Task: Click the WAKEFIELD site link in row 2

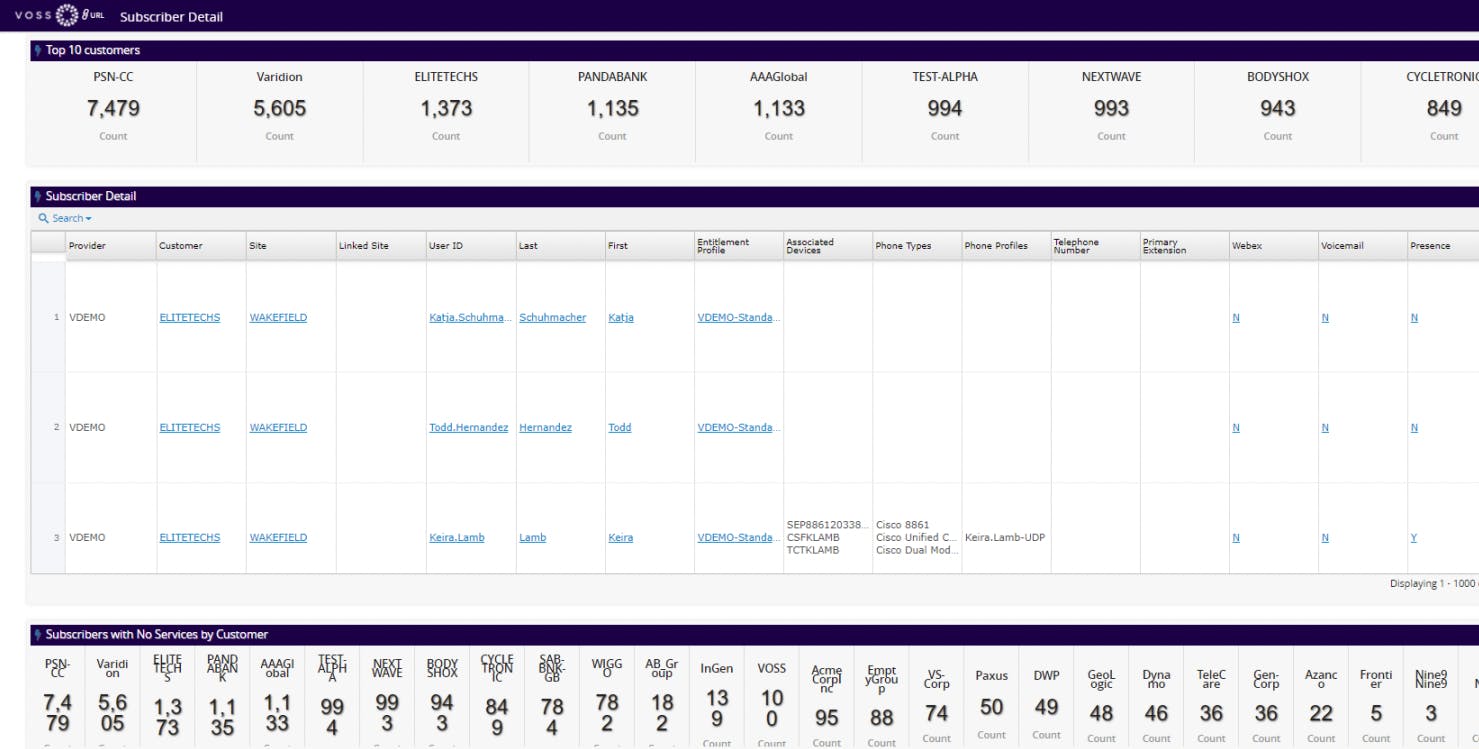Action: coord(278,428)
